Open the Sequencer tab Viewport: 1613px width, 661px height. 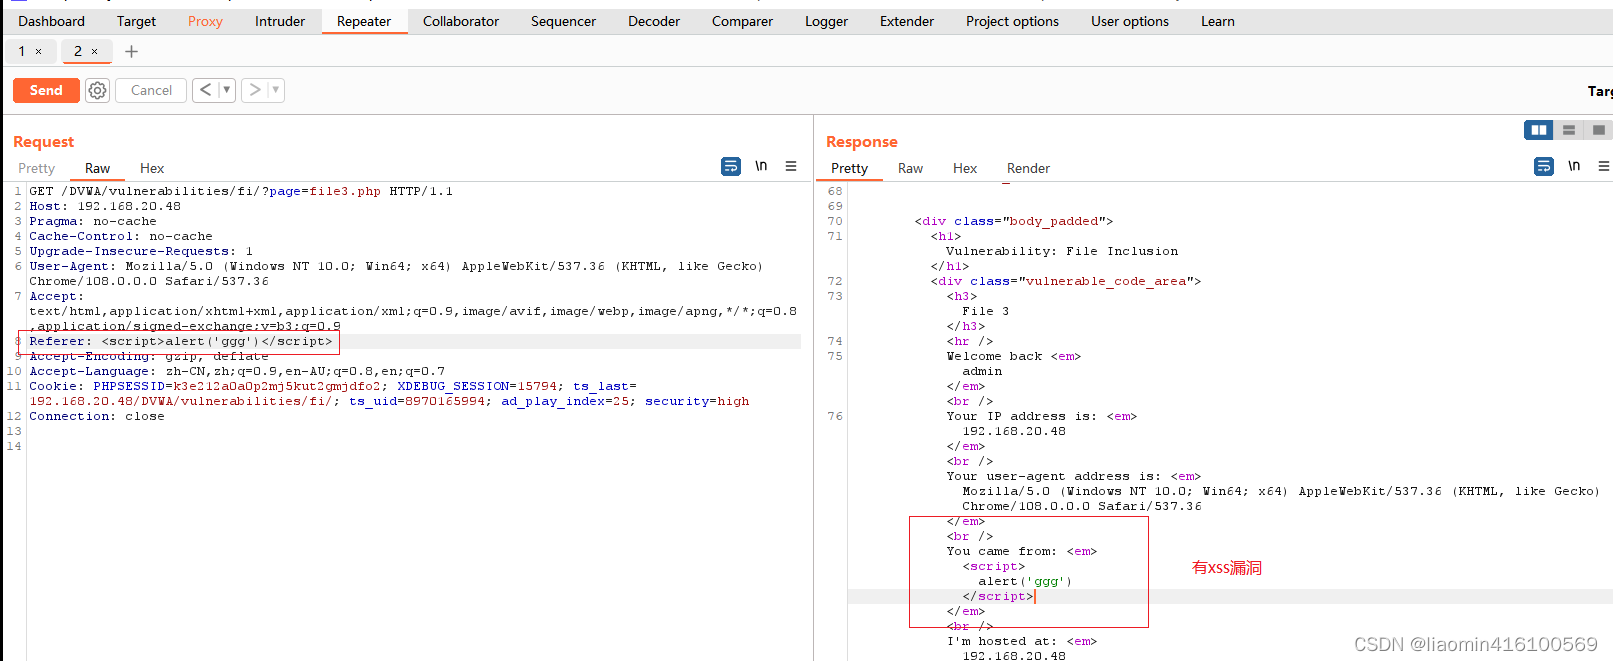[563, 21]
